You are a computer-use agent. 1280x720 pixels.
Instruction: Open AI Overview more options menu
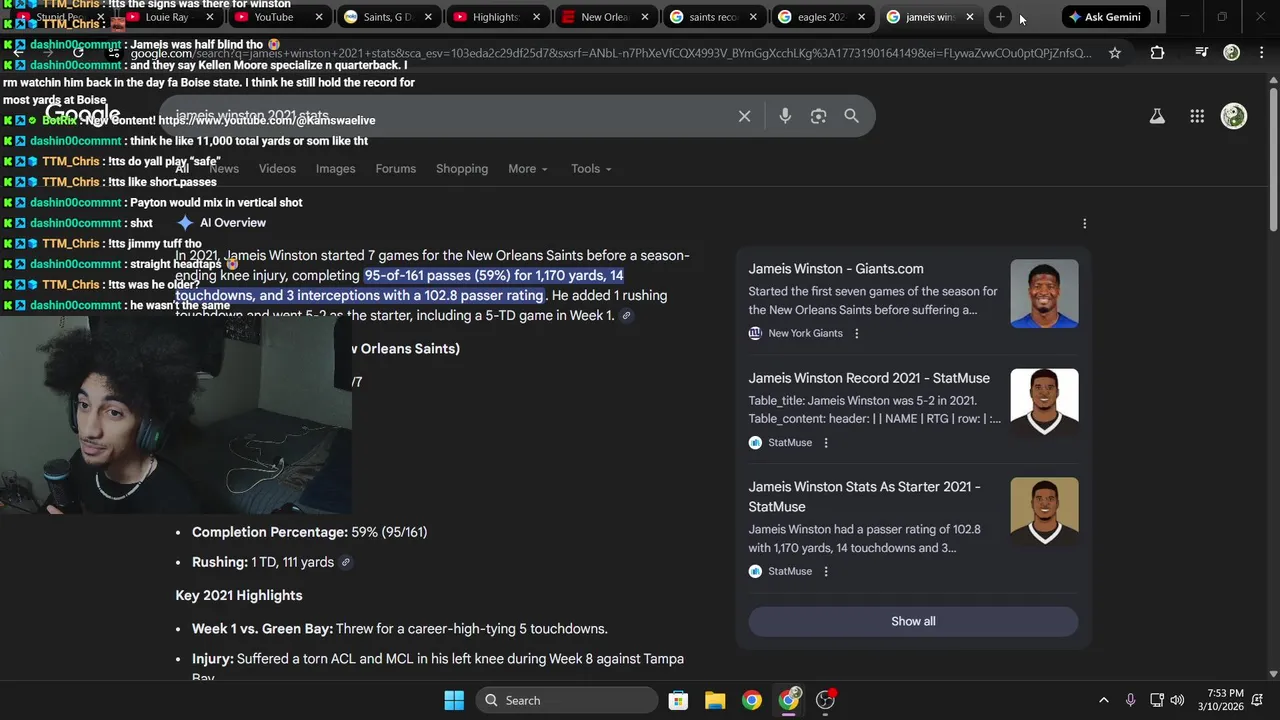pyautogui.click(x=1084, y=224)
